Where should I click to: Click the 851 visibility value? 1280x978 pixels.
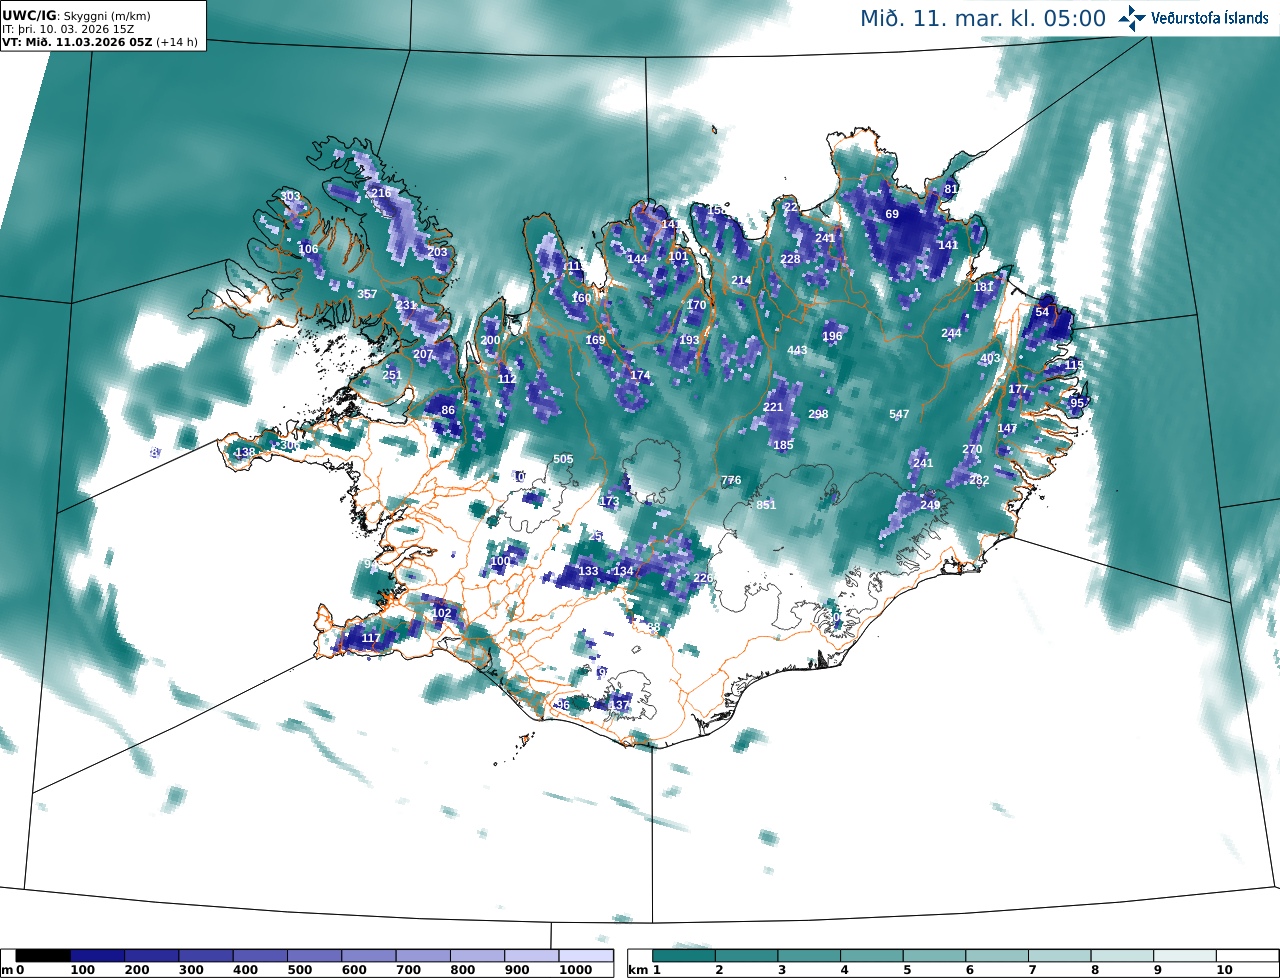pos(766,505)
